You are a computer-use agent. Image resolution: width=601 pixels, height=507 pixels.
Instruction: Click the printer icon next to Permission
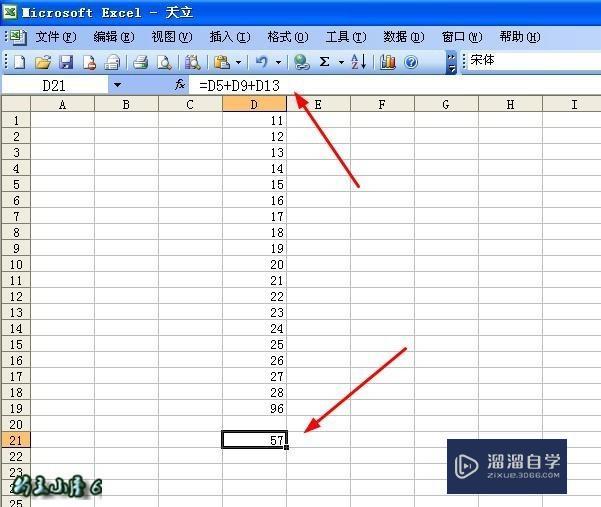click(x=112, y=62)
